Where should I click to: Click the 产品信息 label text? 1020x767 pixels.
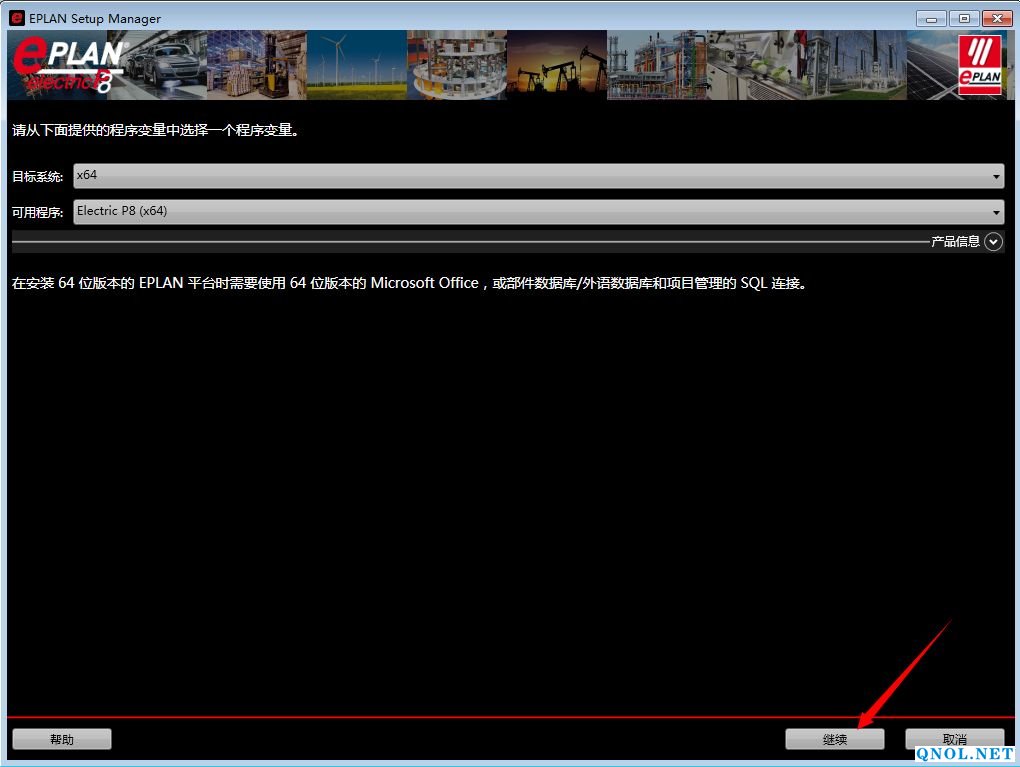click(x=955, y=241)
